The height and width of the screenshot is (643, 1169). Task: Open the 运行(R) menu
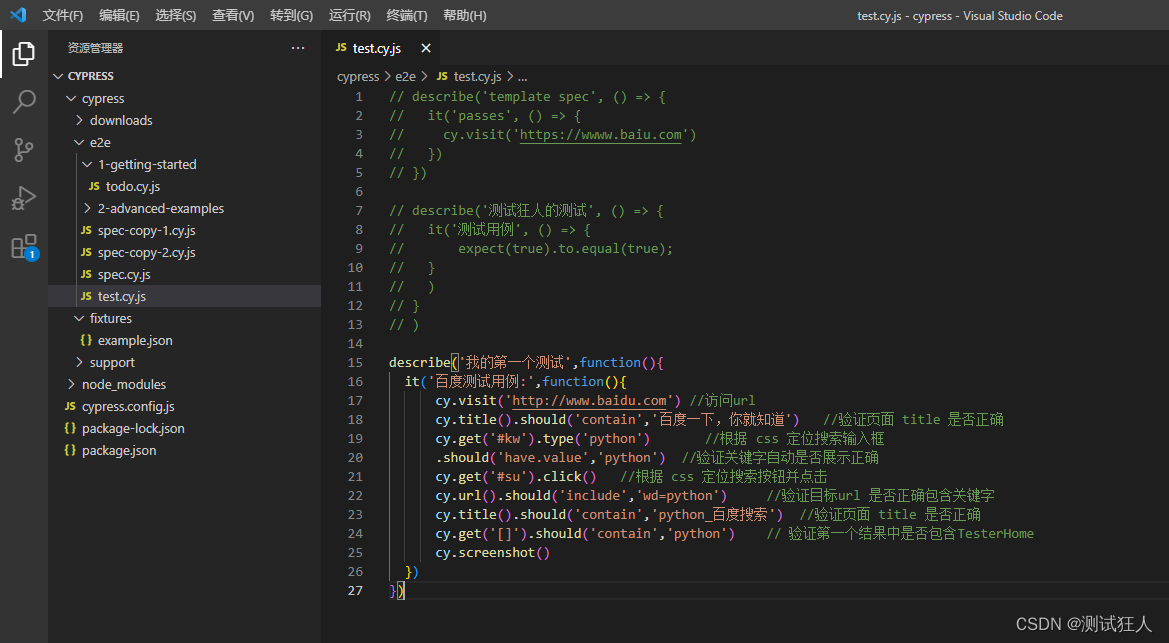click(350, 15)
